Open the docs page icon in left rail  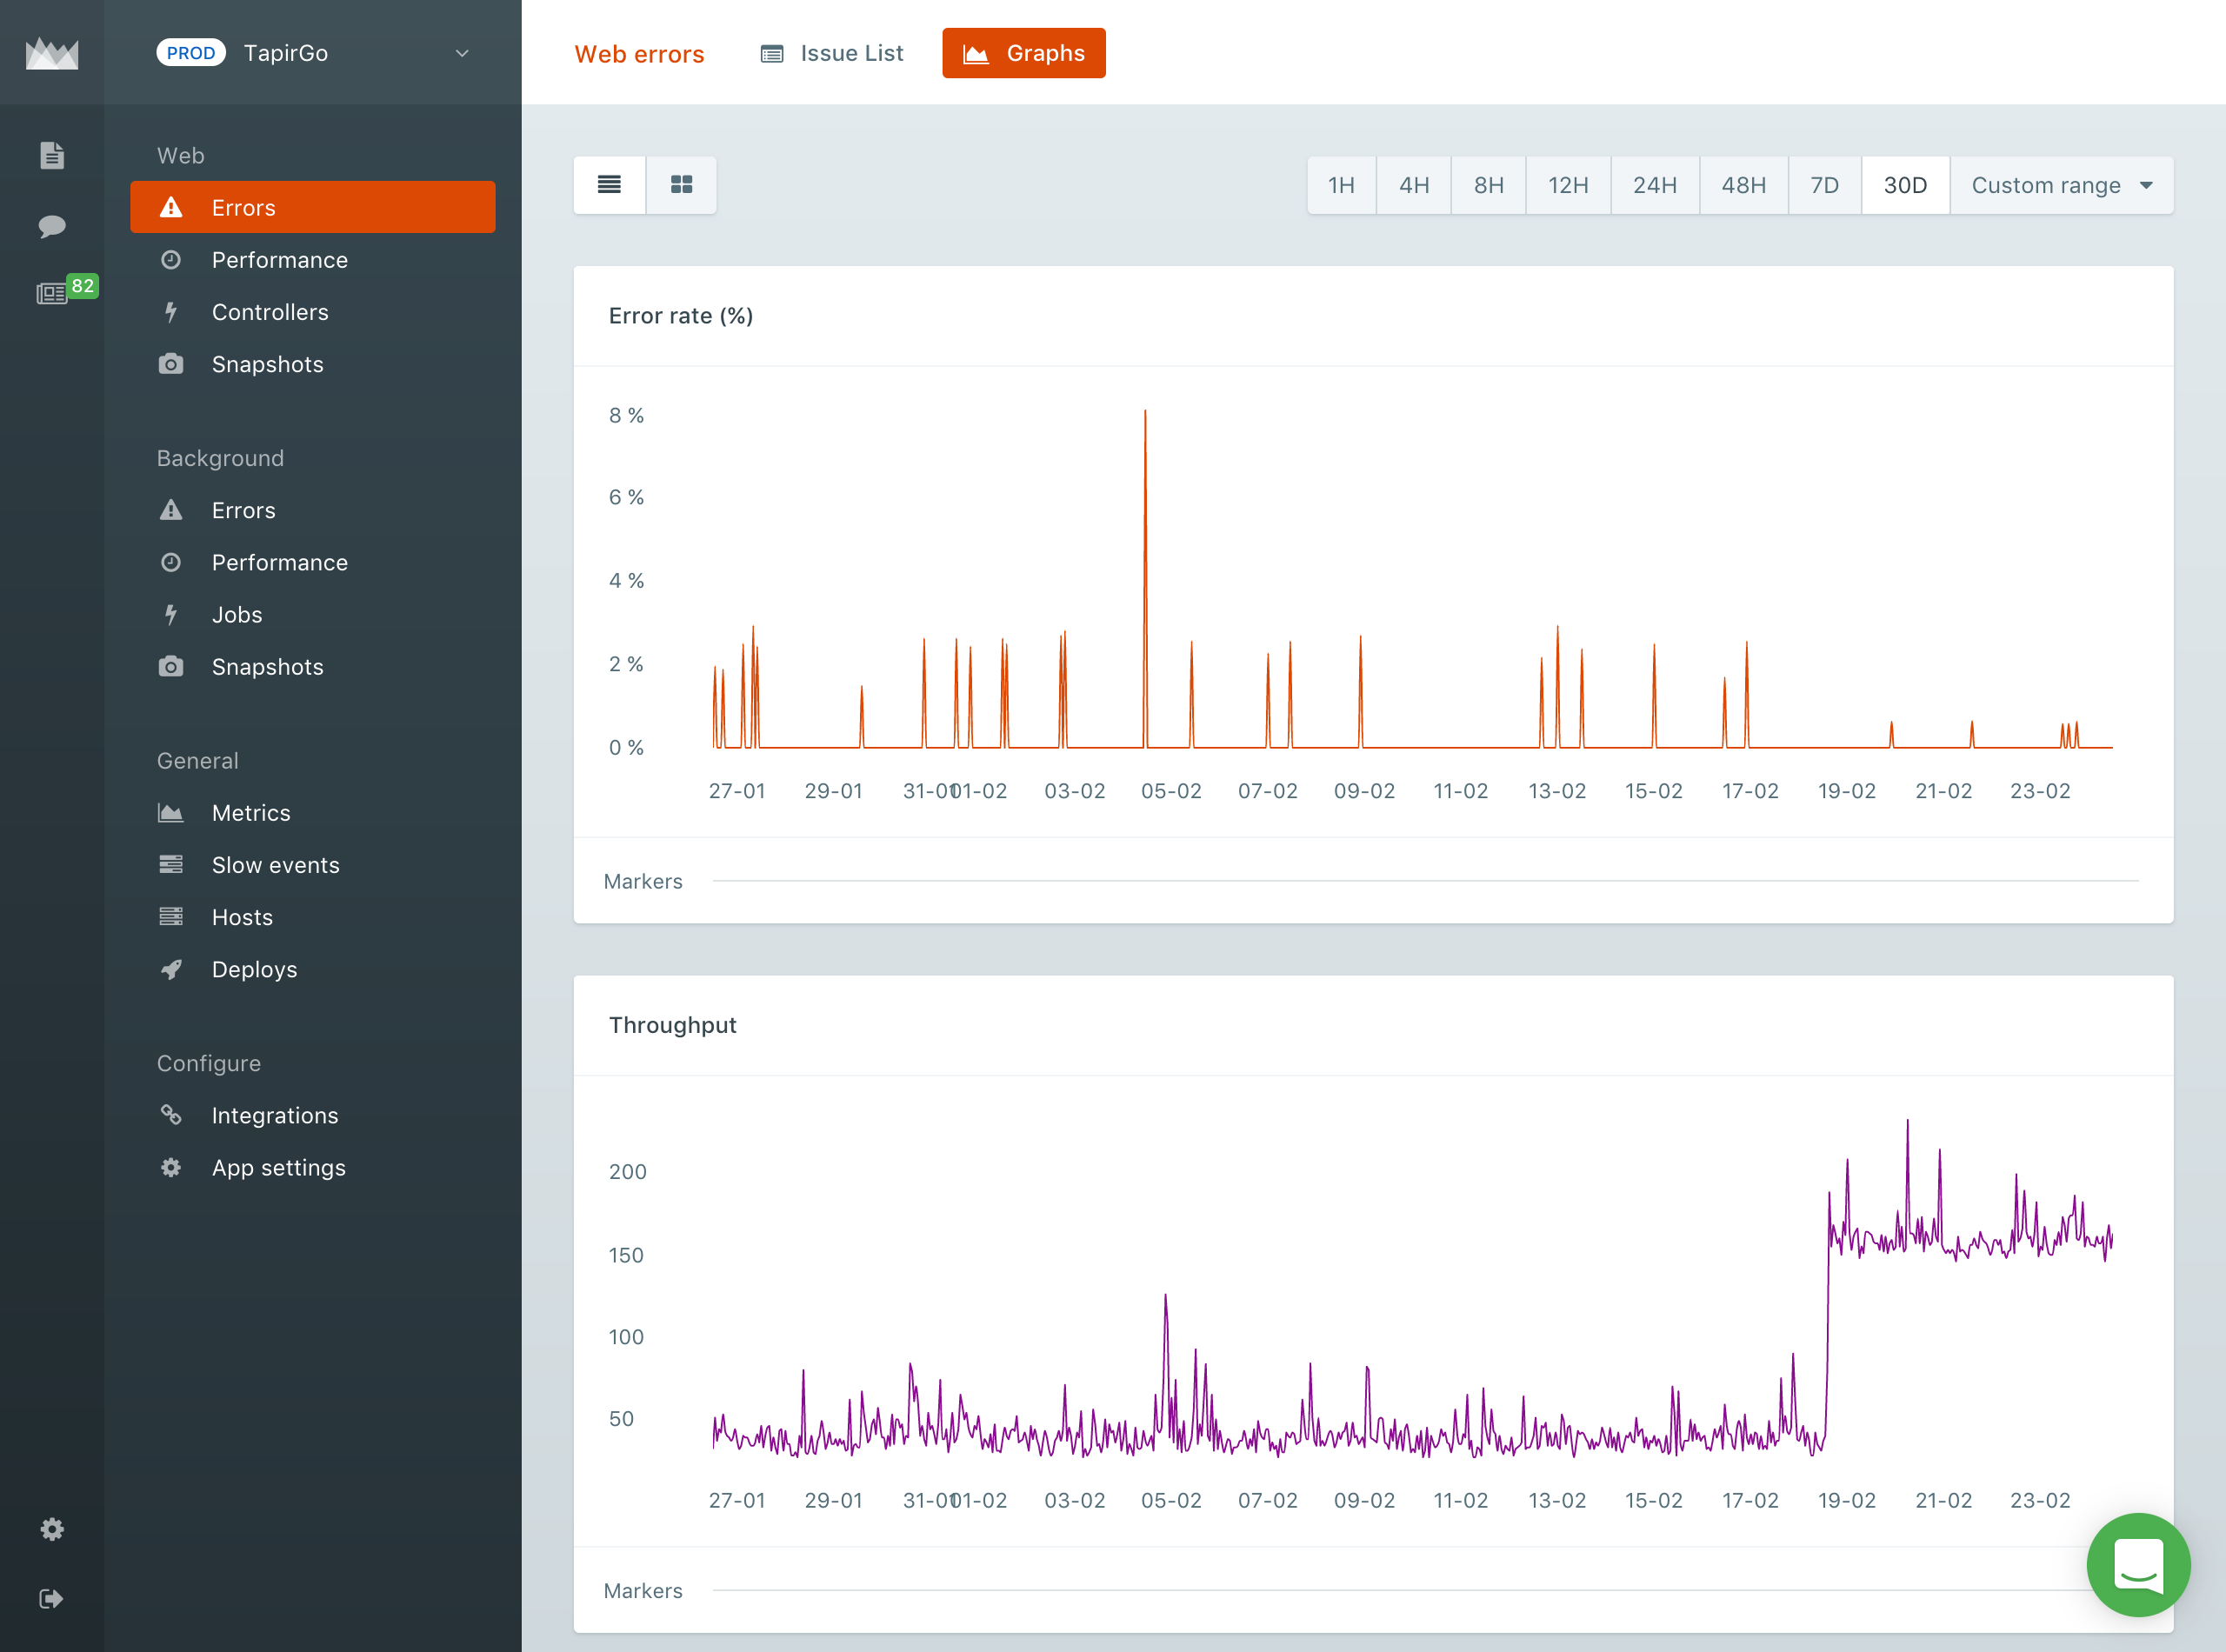(52, 156)
